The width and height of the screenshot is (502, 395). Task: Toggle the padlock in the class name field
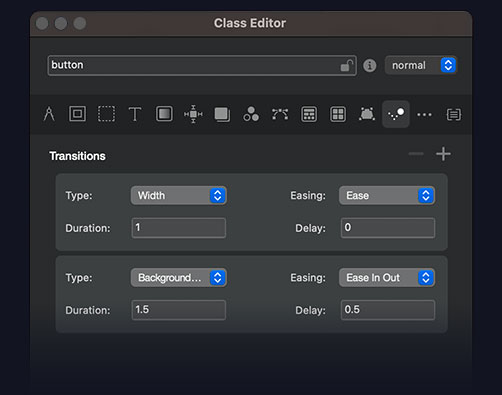click(347, 66)
